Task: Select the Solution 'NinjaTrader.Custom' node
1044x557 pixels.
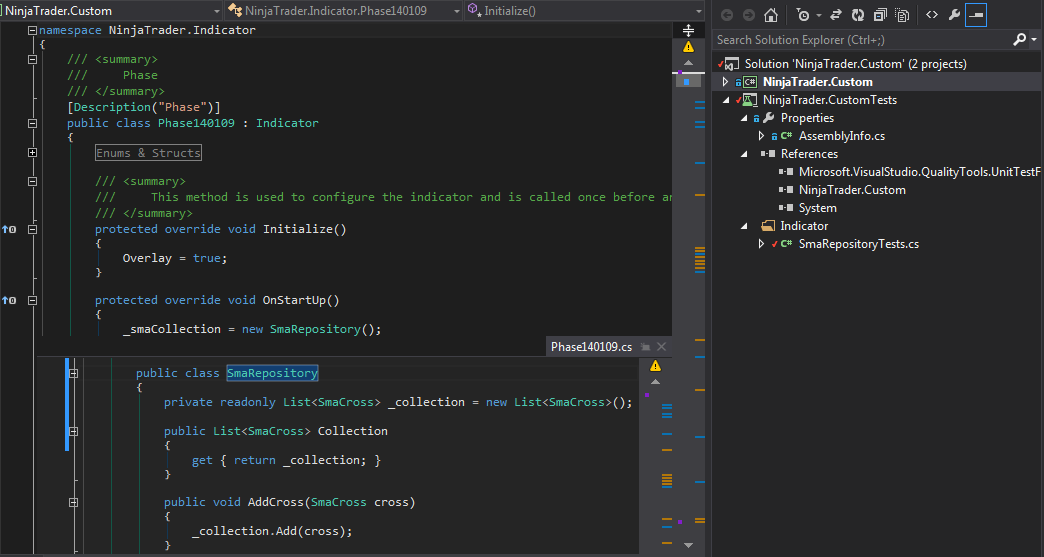Action: coord(855,64)
